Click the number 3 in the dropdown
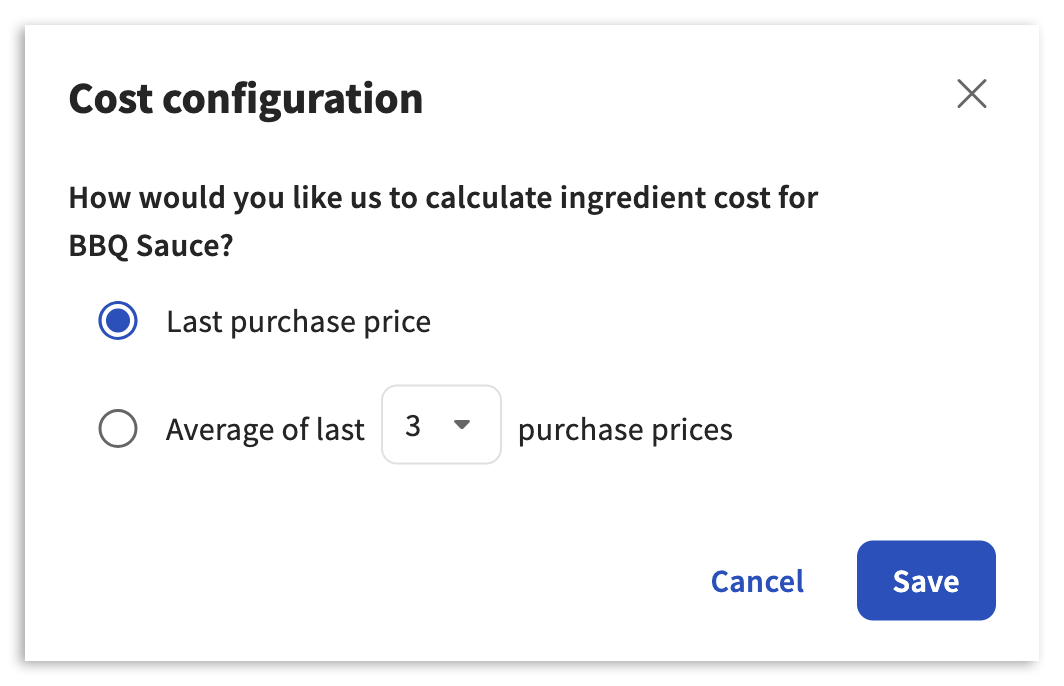 point(413,426)
